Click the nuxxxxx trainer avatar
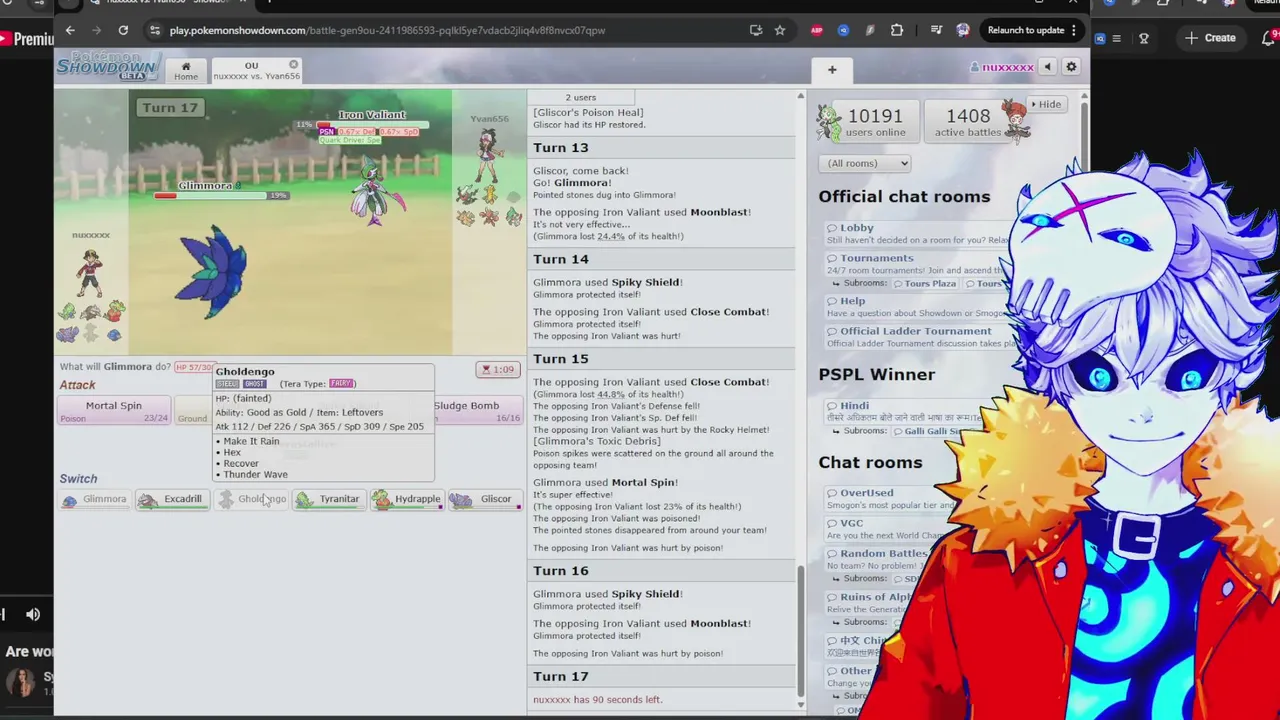 coord(90,273)
